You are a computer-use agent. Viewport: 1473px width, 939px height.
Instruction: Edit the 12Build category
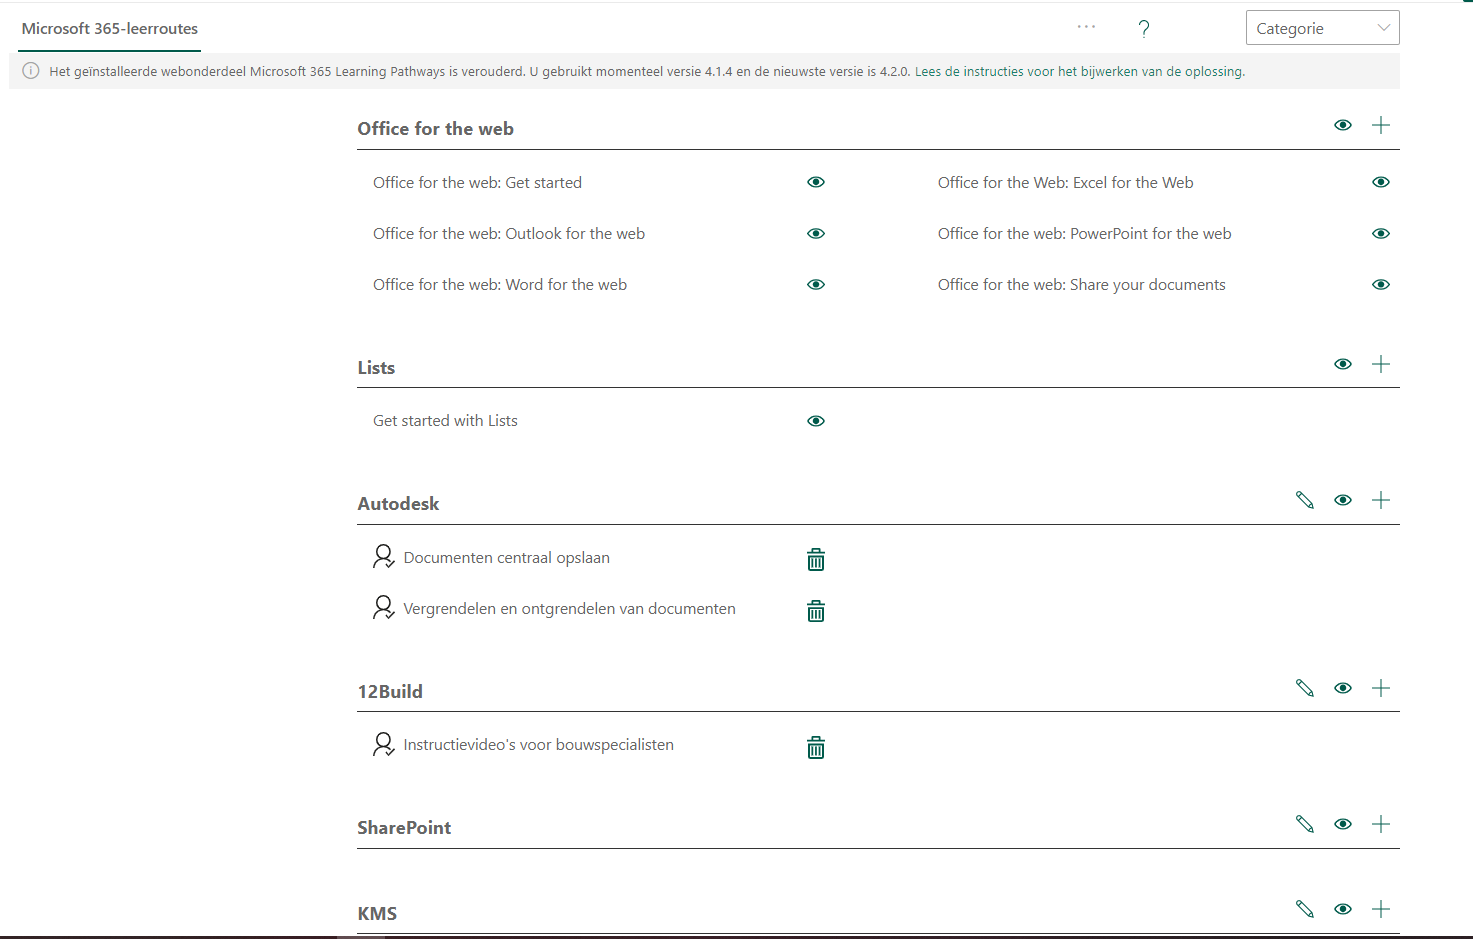click(x=1304, y=688)
